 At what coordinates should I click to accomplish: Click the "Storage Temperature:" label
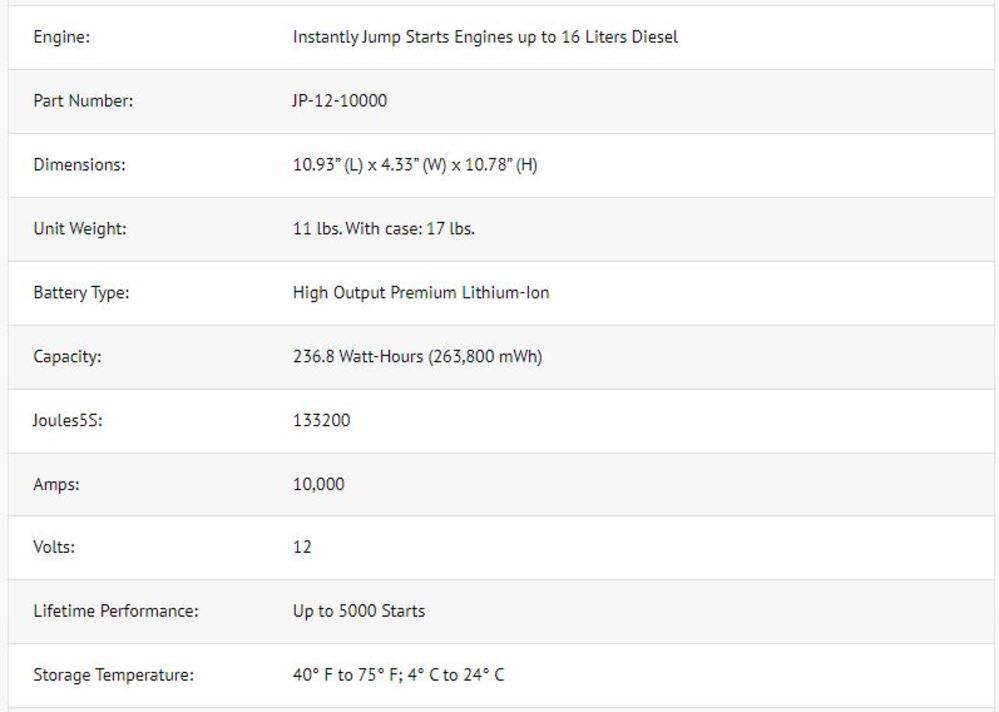pos(114,675)
